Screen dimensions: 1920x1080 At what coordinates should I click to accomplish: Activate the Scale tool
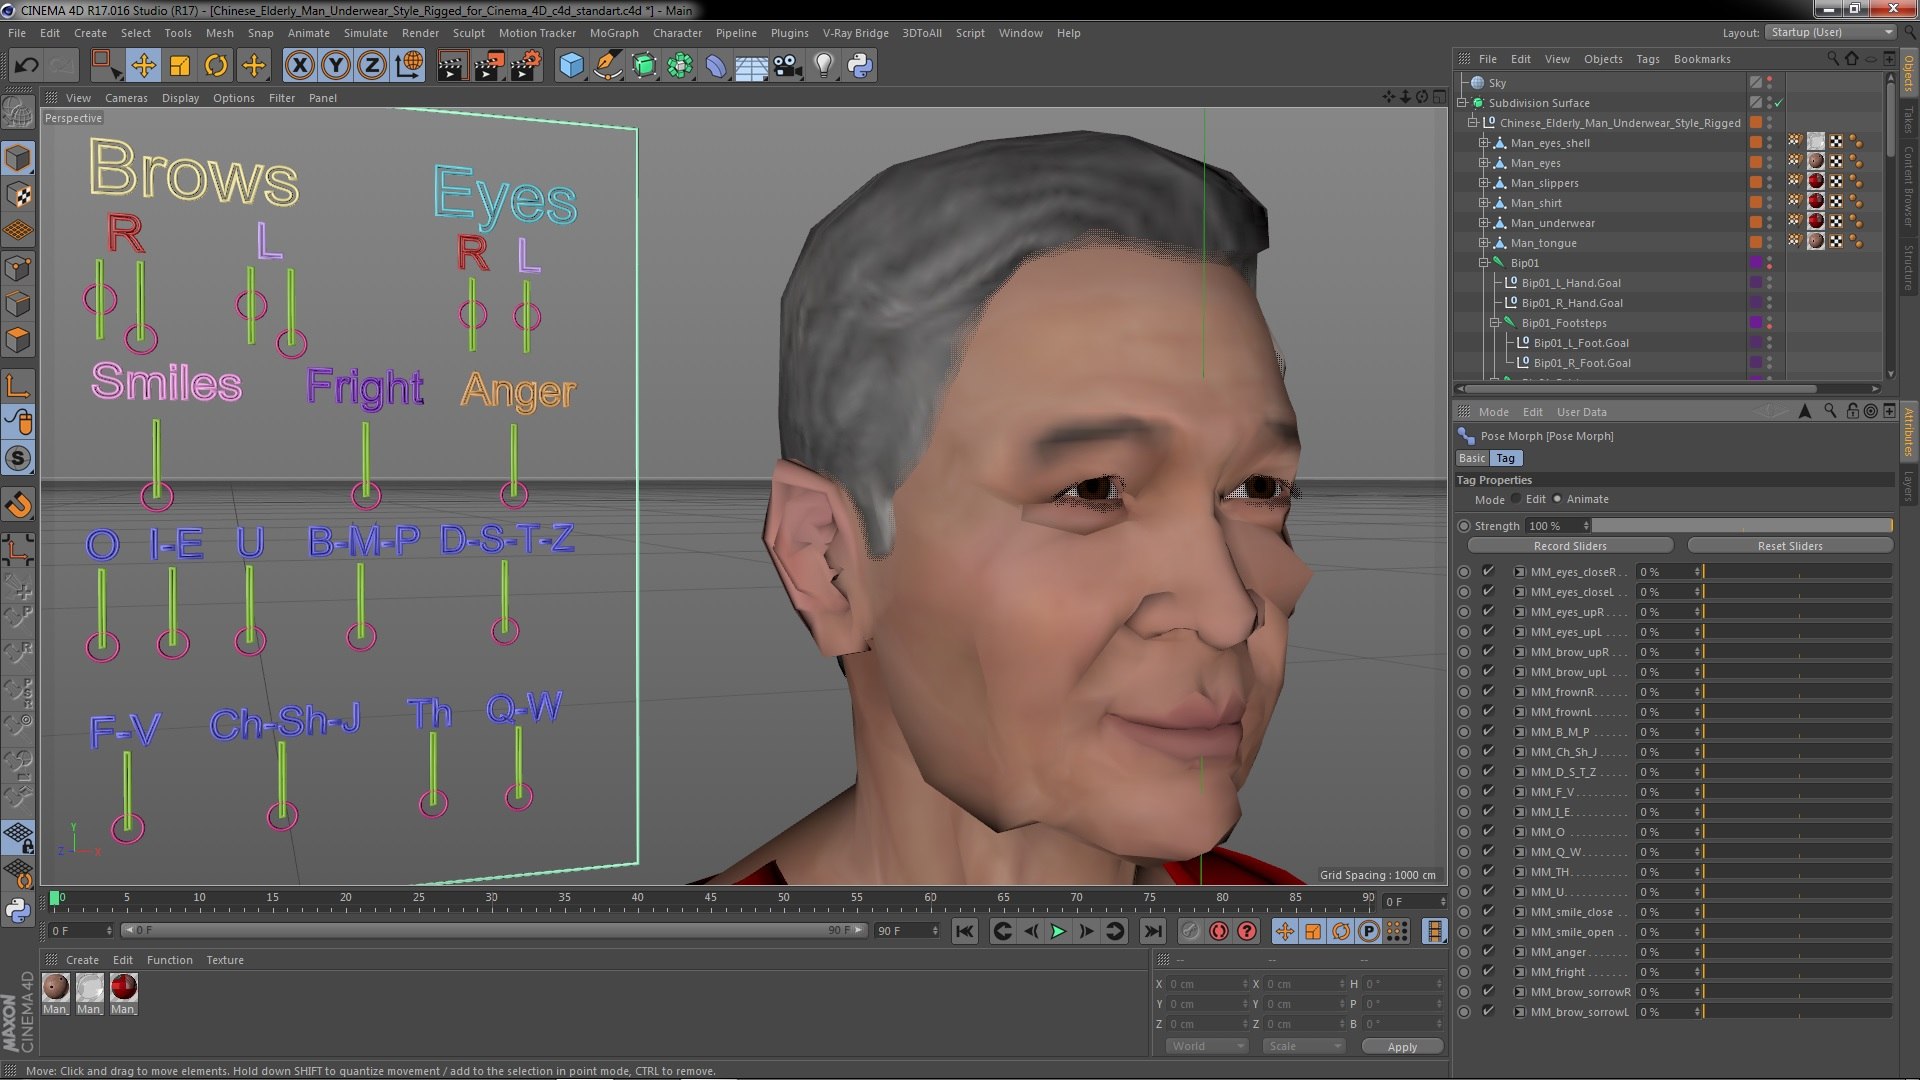(180, 66)
